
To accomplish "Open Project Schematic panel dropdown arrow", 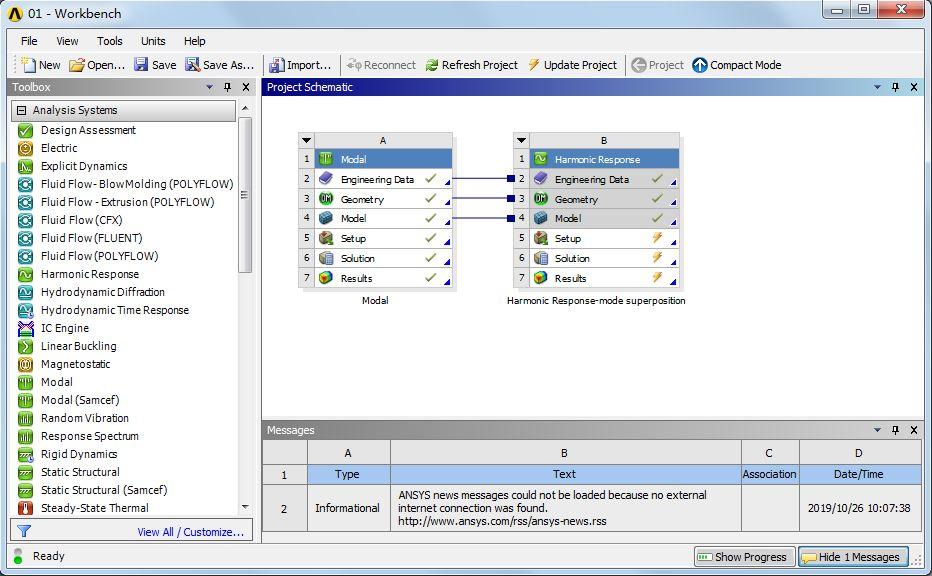I will coord(877,87).
